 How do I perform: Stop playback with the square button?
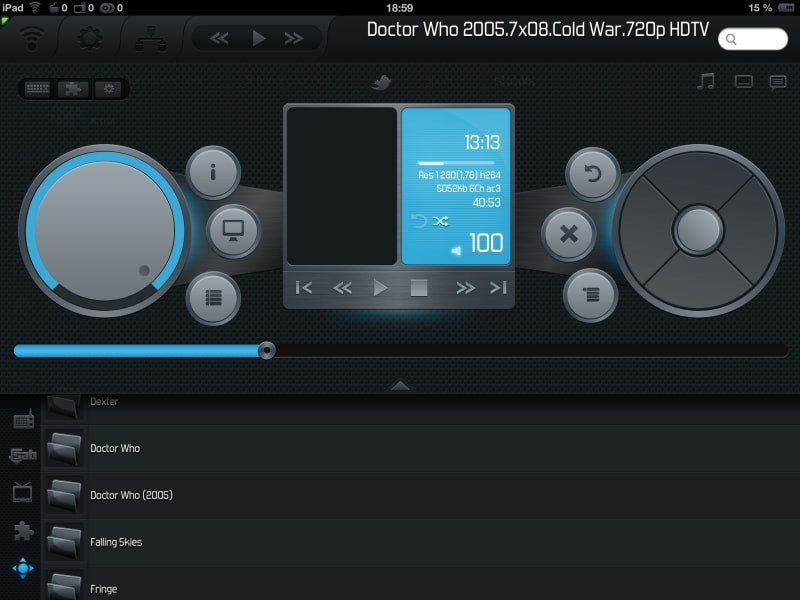point(419,288)
